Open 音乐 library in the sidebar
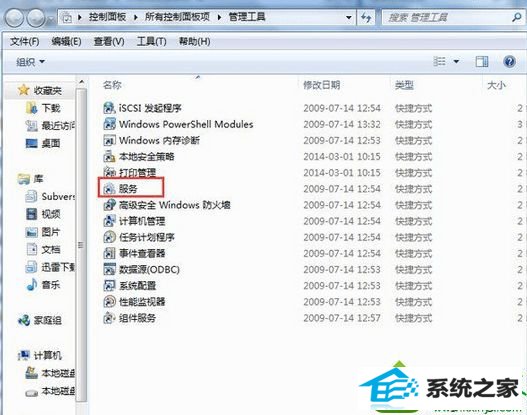This screenshot has width=527, height=415. (43, 285)
